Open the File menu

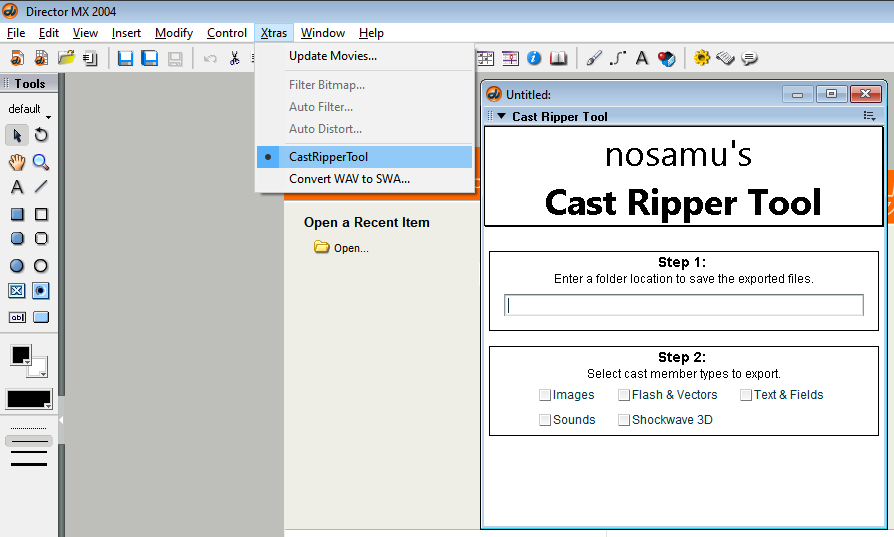pyautogui.click(x=16, y=33)
